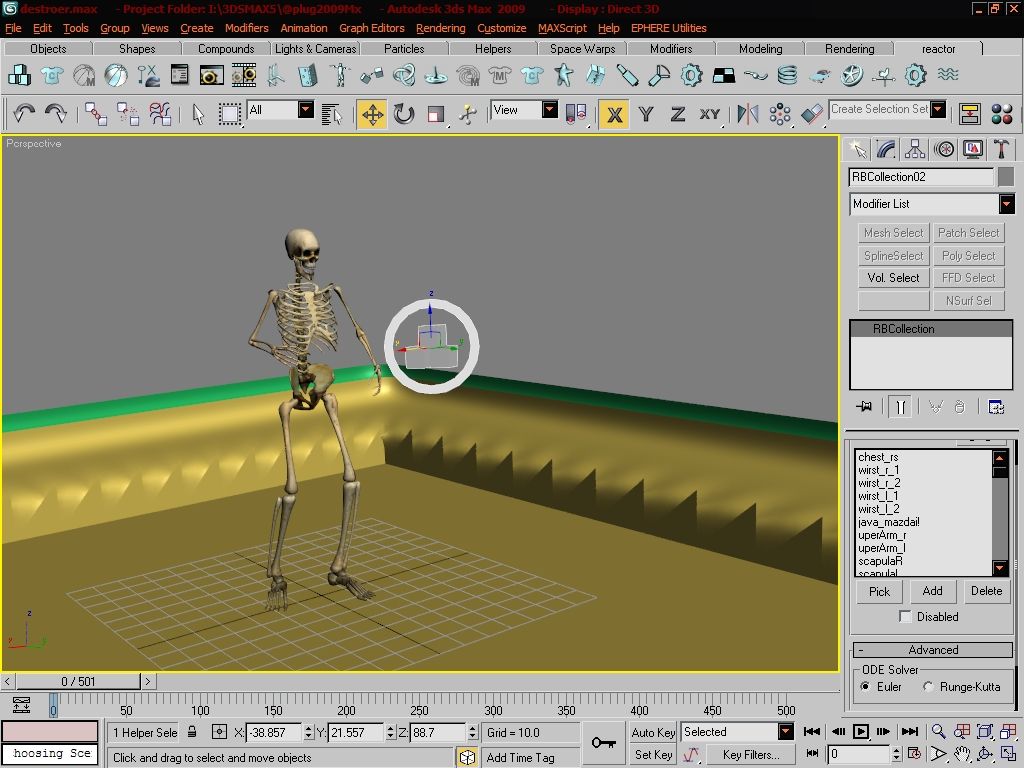
Task: Click the object color swatch beside RBCollection02
Action: [1006, 177]
